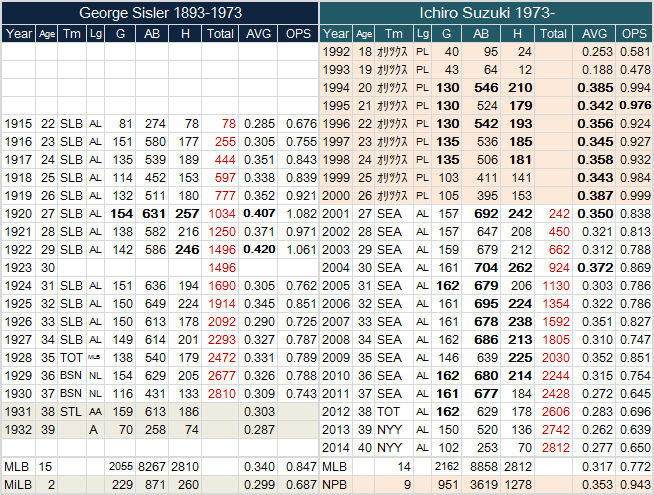Click Sisler's 1916 total cell 255
Image resolution: width=654 pixels, height=495 pixels.
click(x=220, y=141)
